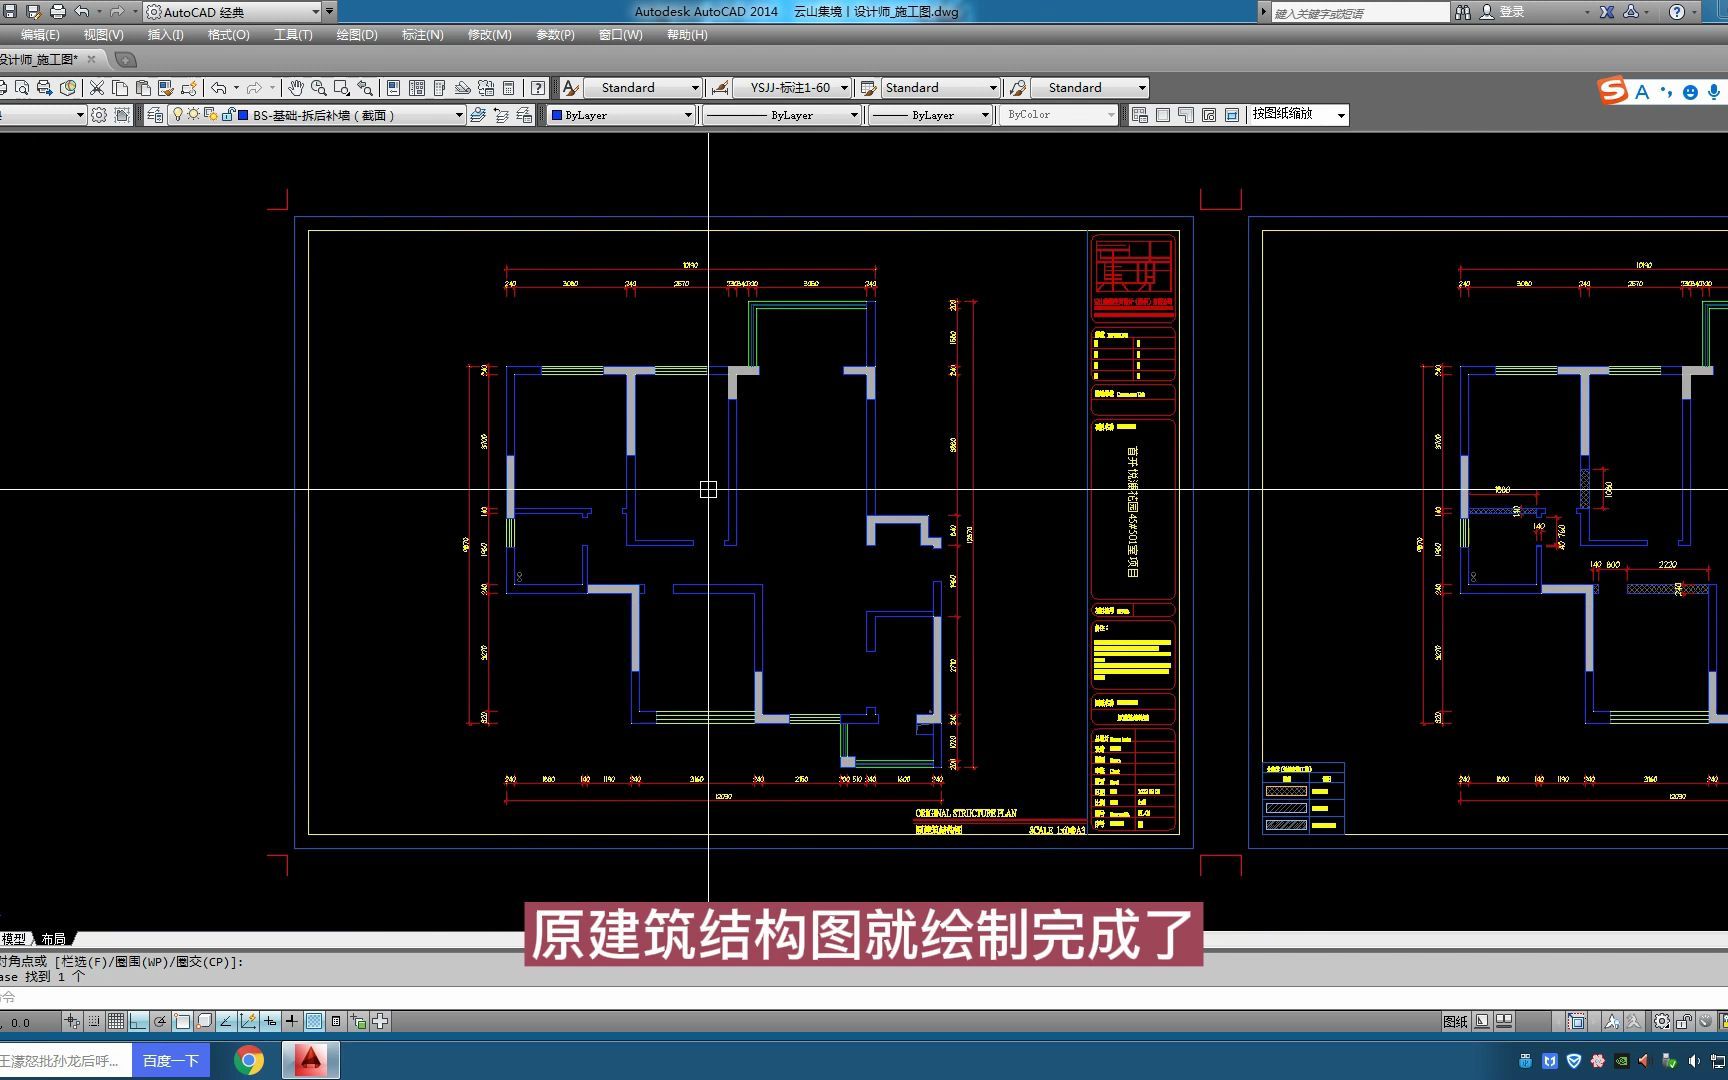
Task: Toggle Object Snap in status bar
Action: coord(182,1021)
